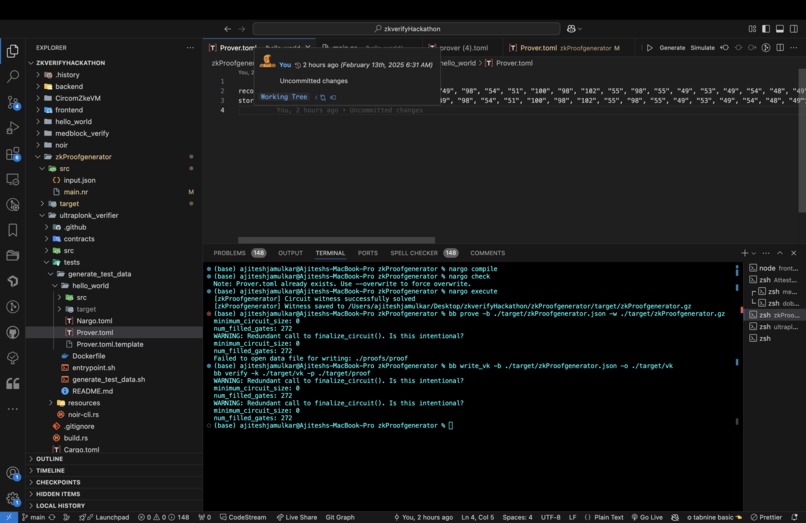Open terminal panel more actions ellipsis
Screen dimensions: 806x523
766,253
